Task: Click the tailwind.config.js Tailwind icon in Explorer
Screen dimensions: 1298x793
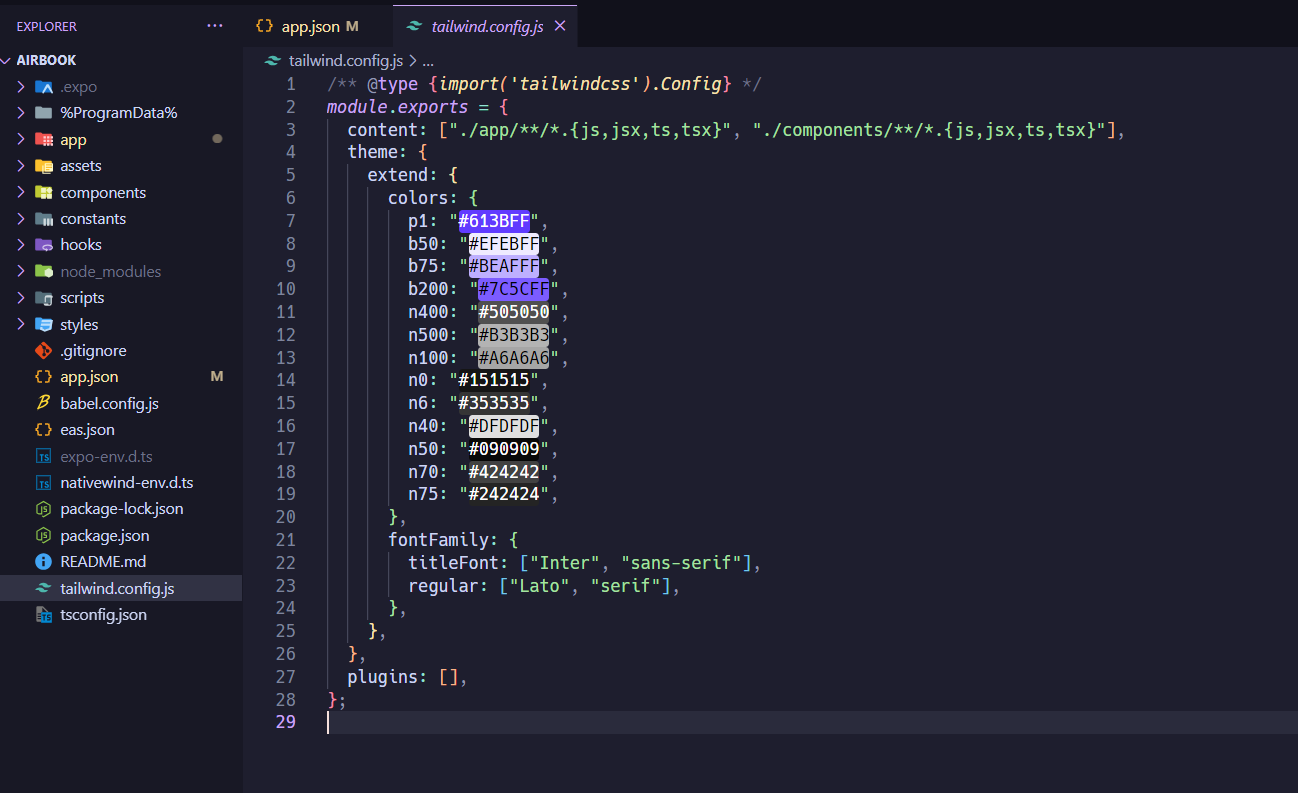Action: pos(43,589)
